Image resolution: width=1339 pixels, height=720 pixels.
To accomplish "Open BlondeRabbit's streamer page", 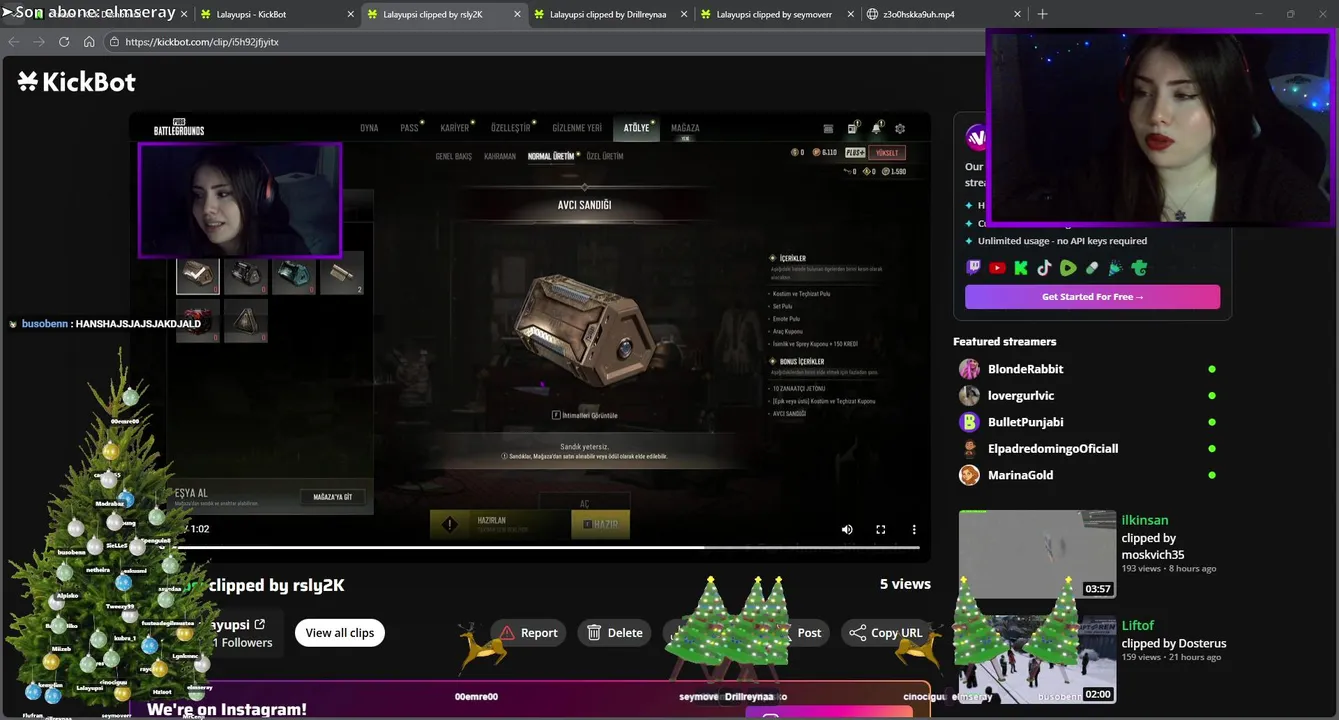I will [1025, 369].
